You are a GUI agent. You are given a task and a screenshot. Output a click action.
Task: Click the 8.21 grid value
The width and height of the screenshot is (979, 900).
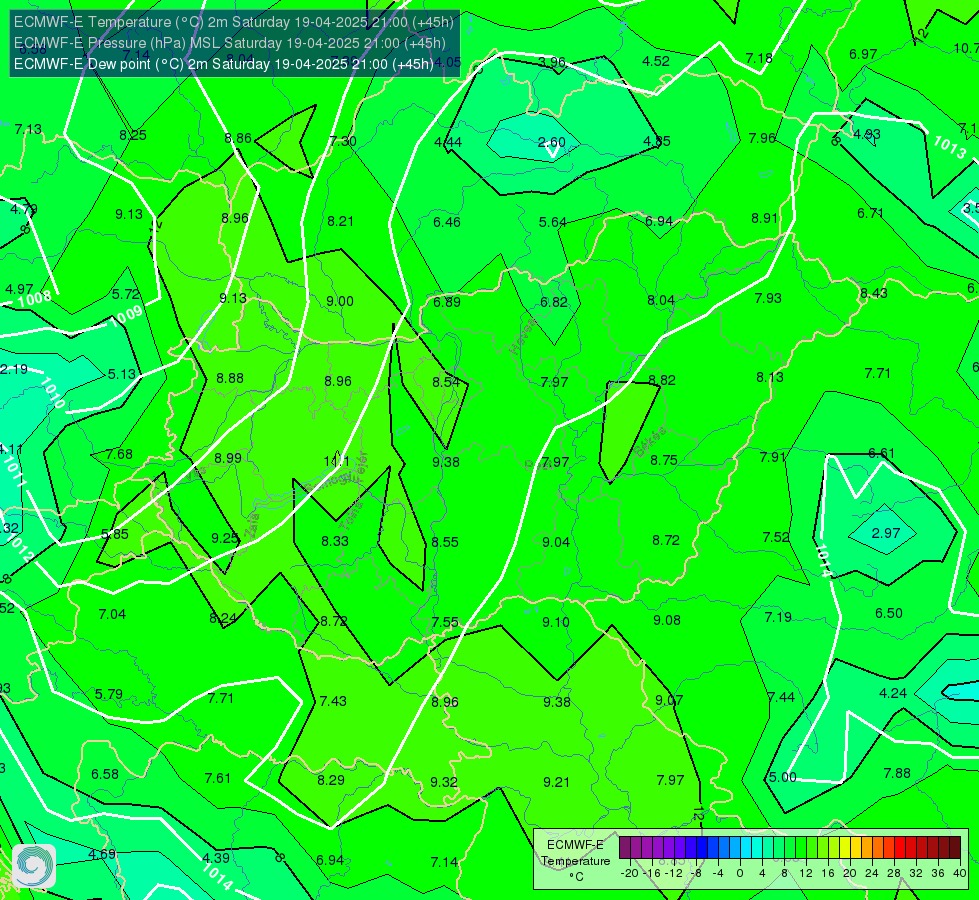pos(340,221)
